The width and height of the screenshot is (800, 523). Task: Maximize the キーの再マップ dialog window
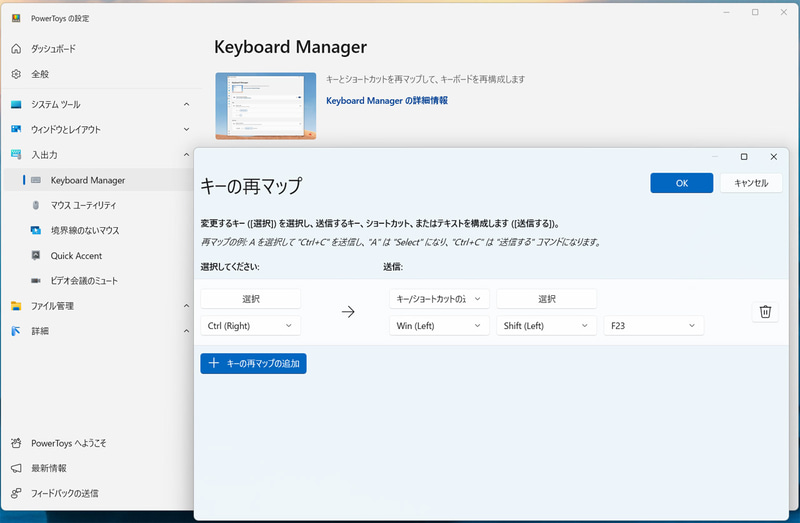pyautogui.click(x=744, y=157)
